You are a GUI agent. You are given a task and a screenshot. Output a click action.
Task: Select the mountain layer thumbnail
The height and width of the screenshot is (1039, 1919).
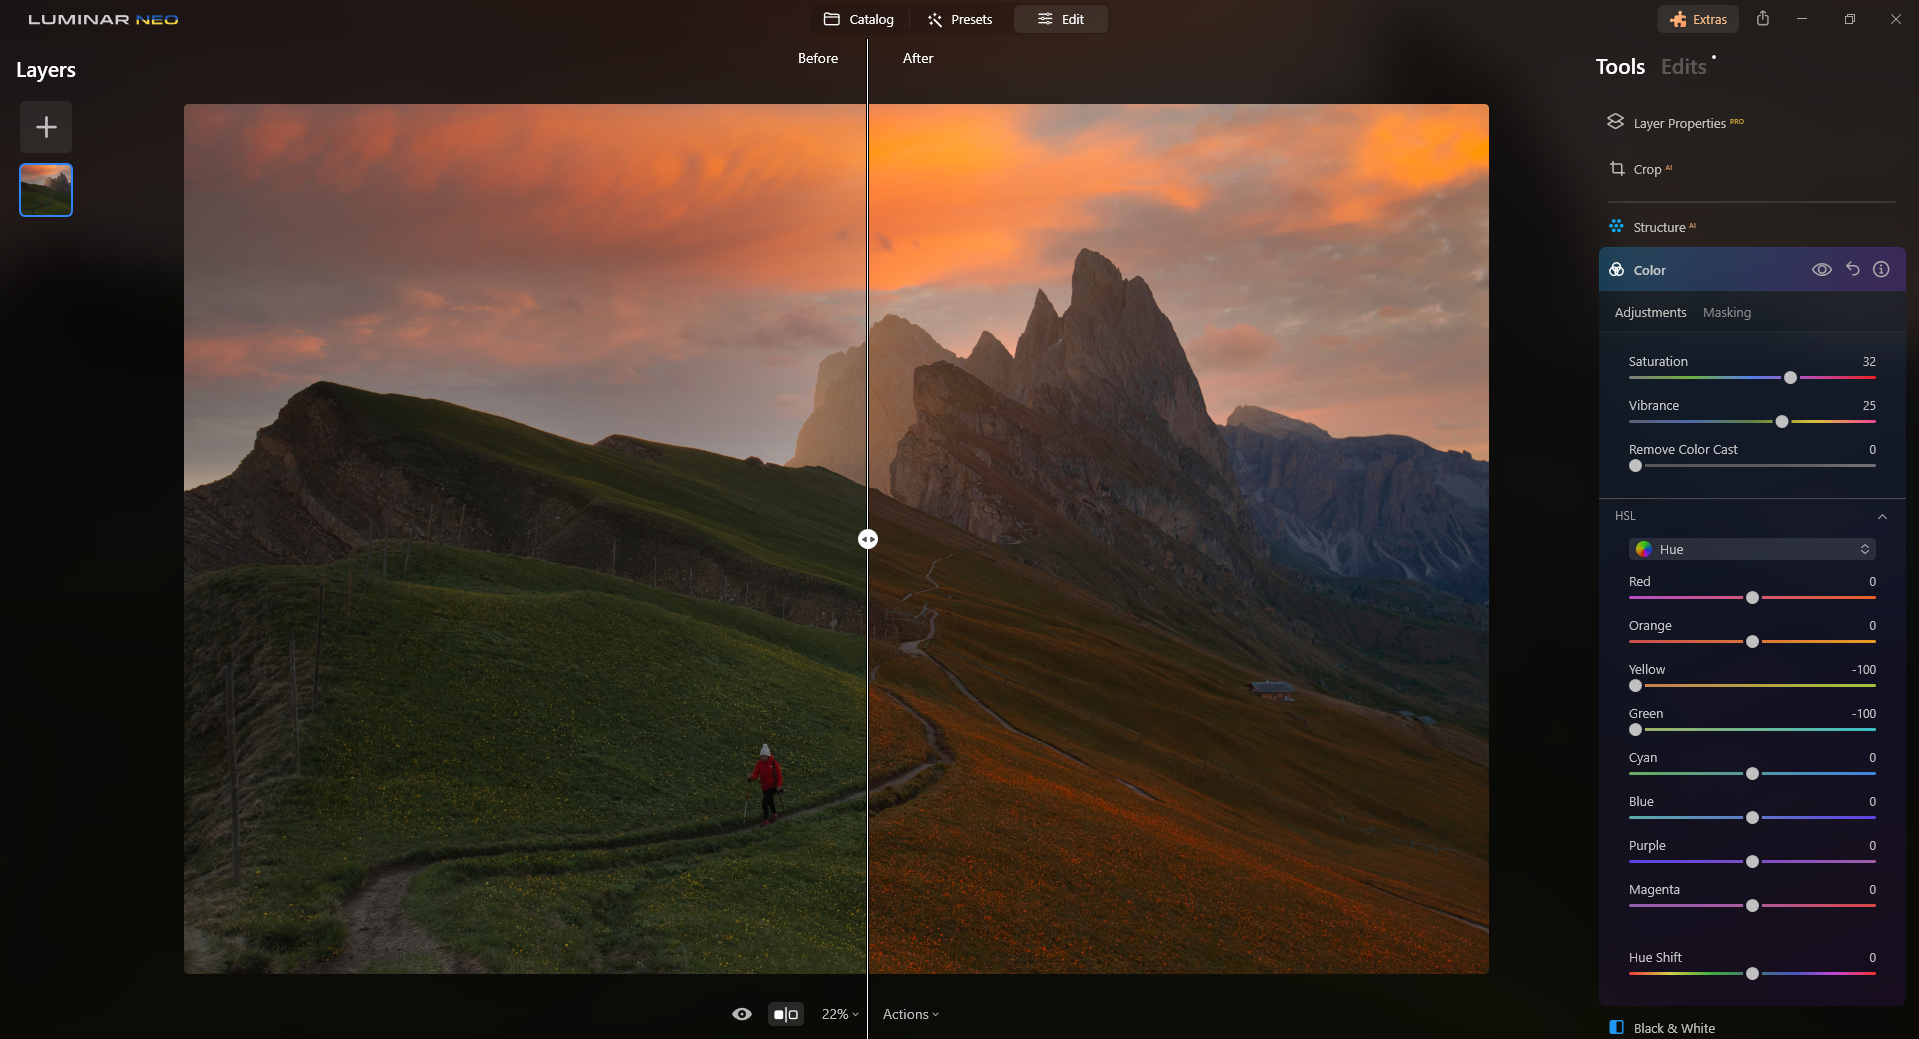(x=46, y=190)
